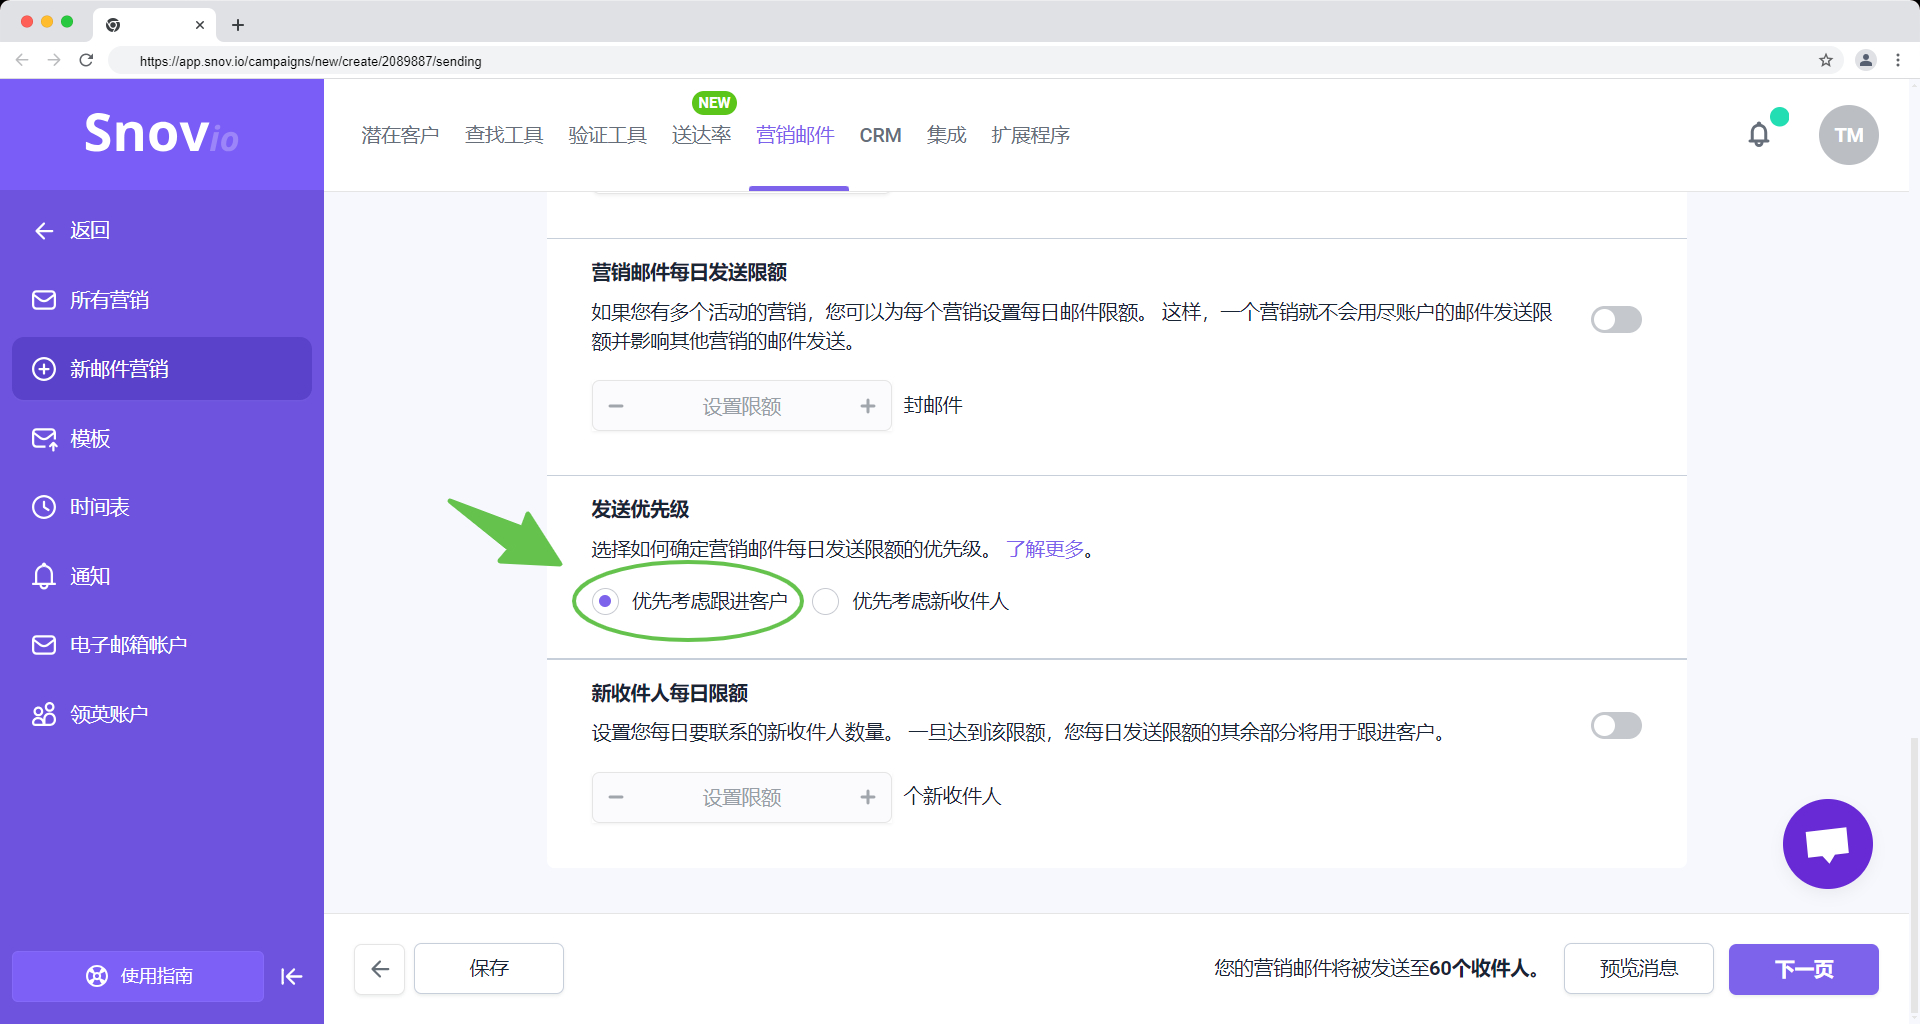The image size is (1920, 1024).
Task: Decrease the 封邮件 daily limit
Action: [x=616, y=406]
